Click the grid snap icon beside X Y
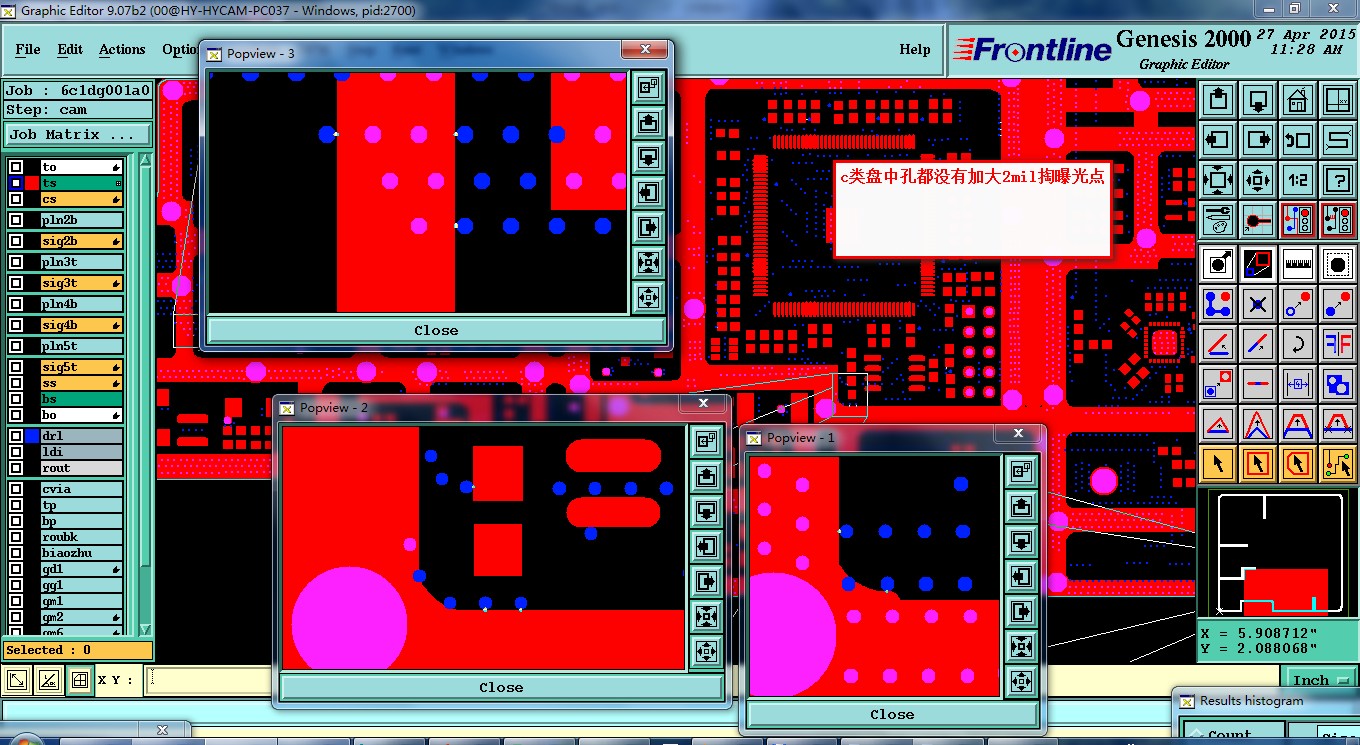This screenshot has width=1360, height=745. [78, 681]
